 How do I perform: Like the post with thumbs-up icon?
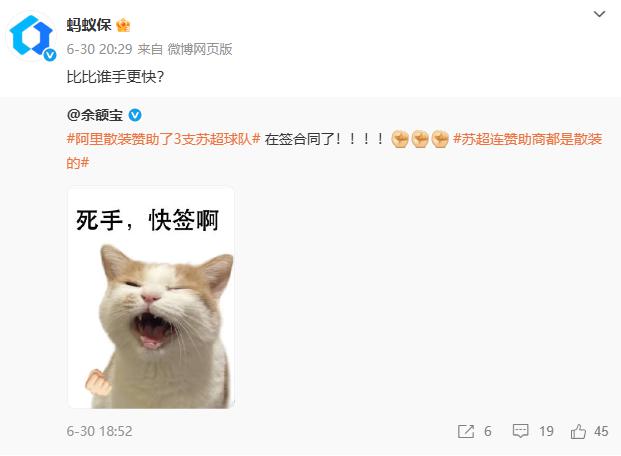click(x=578, y=431)
